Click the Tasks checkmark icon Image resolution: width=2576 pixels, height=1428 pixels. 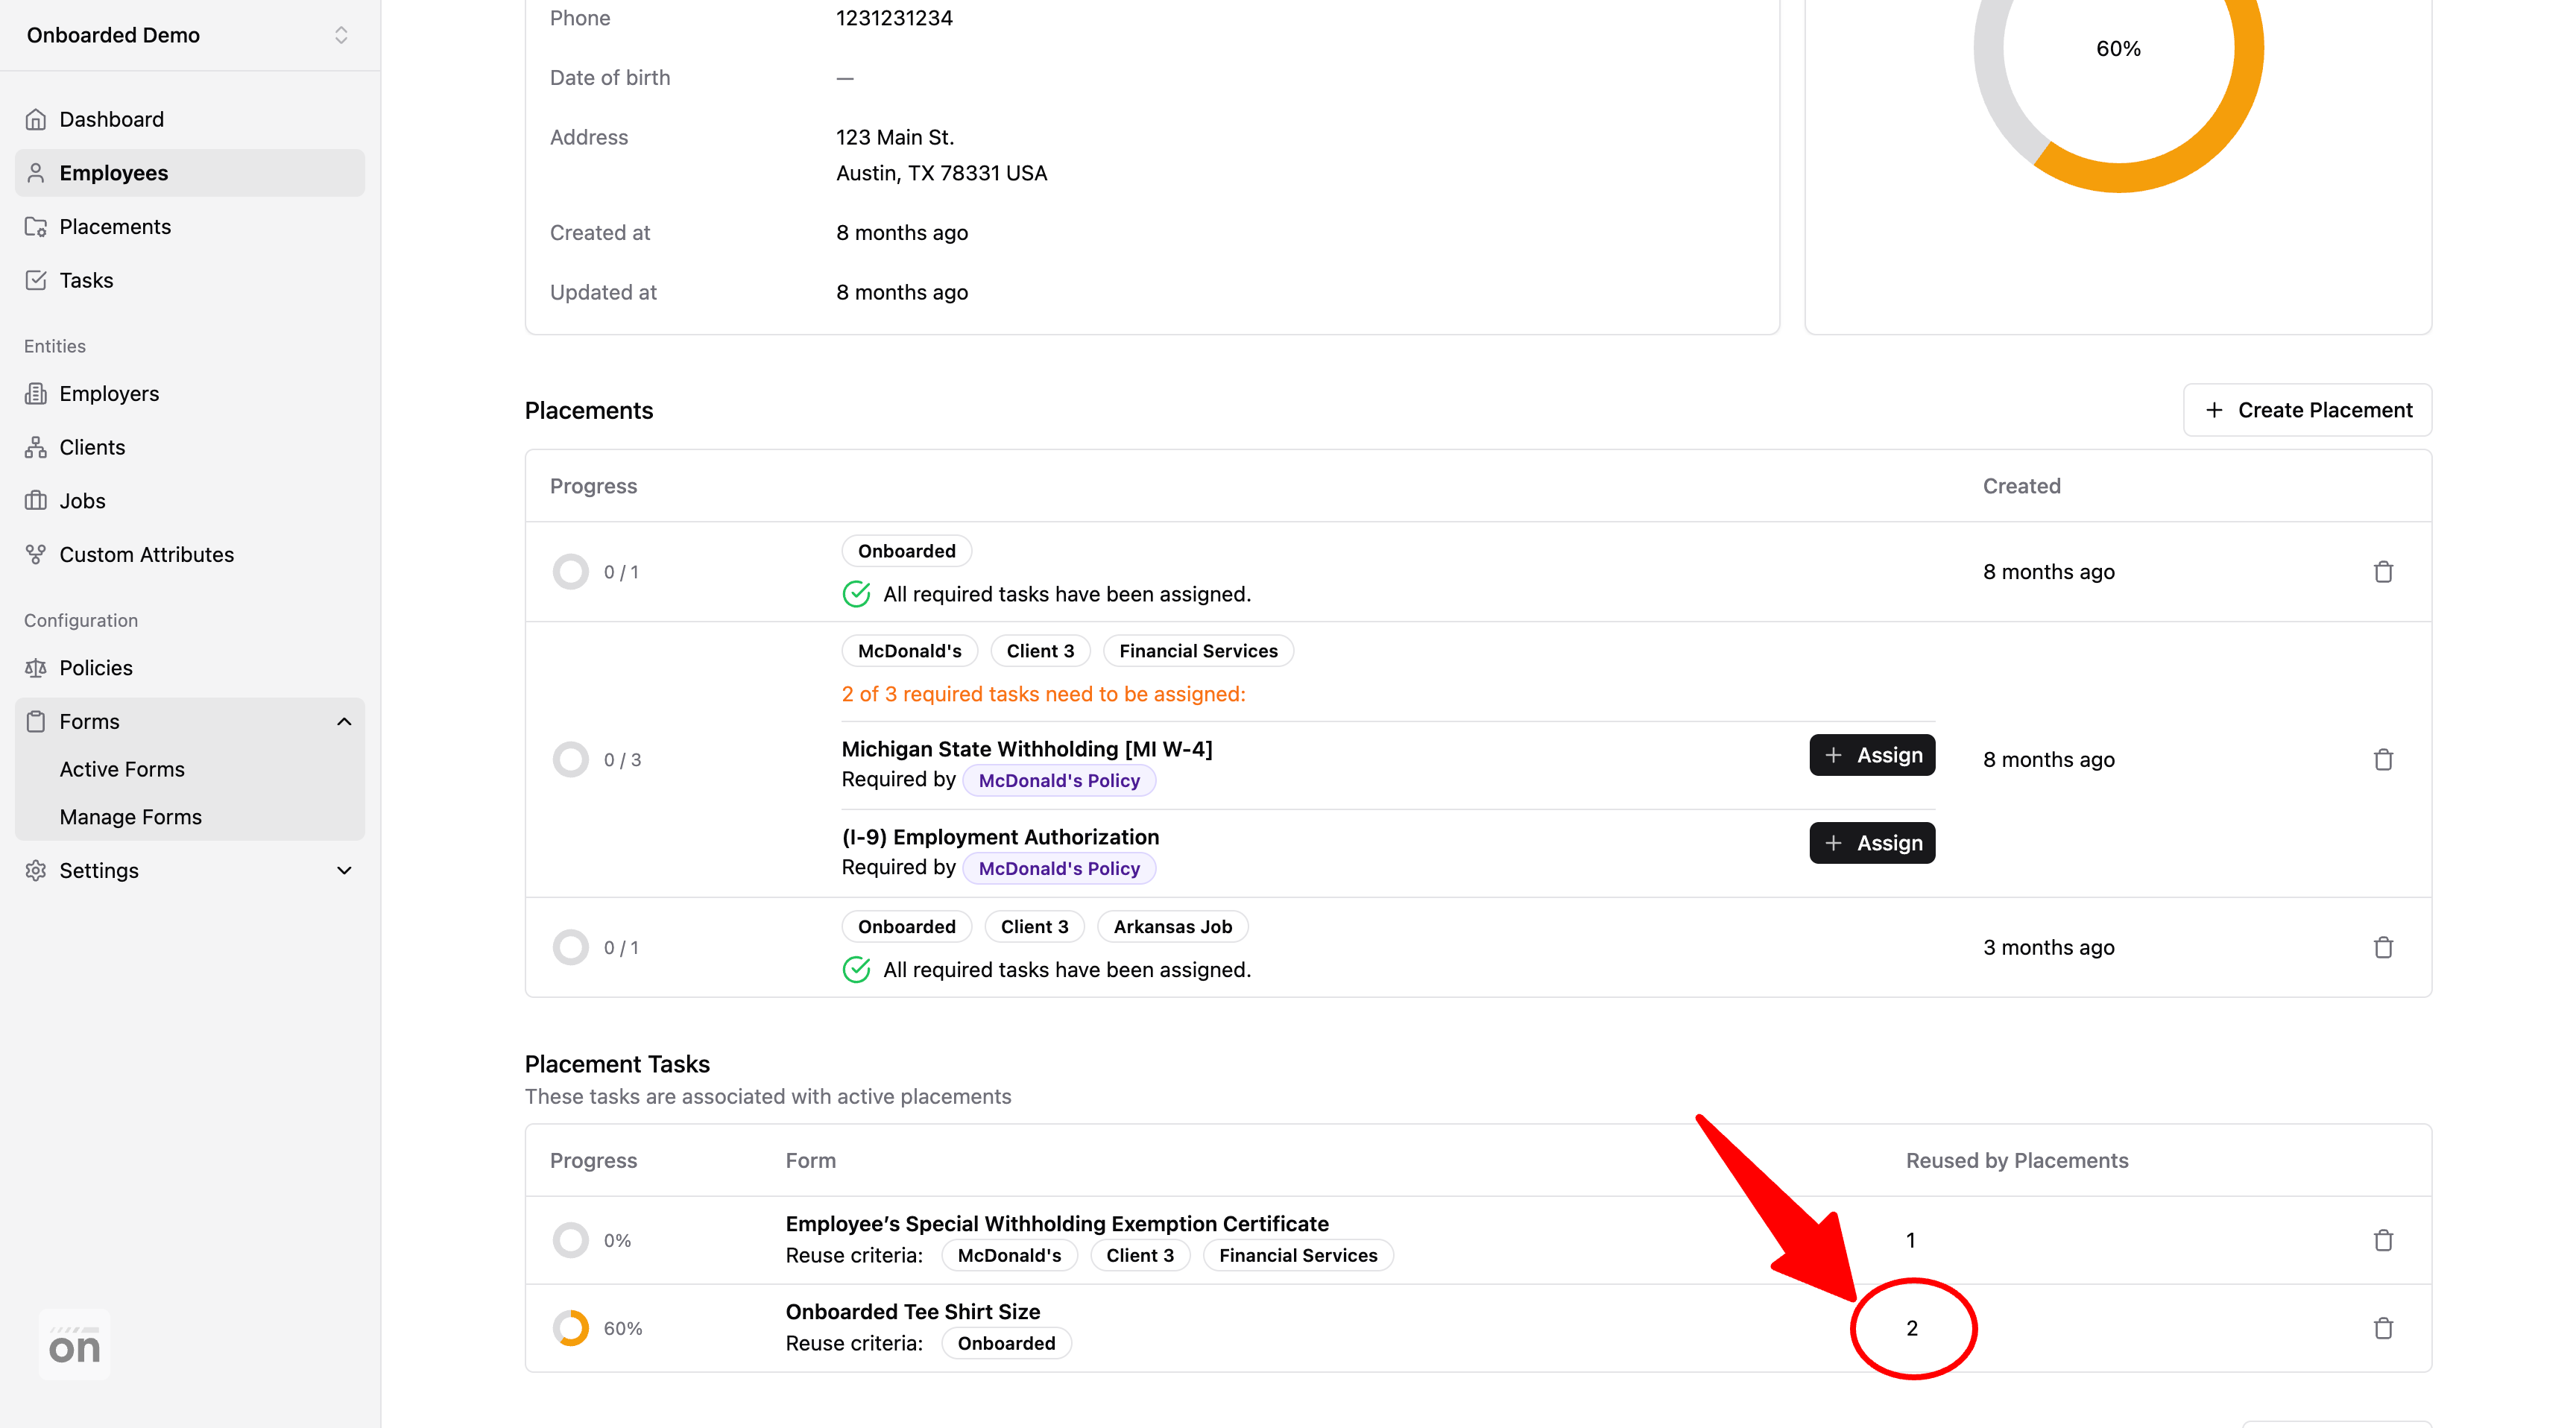[36, 280]
